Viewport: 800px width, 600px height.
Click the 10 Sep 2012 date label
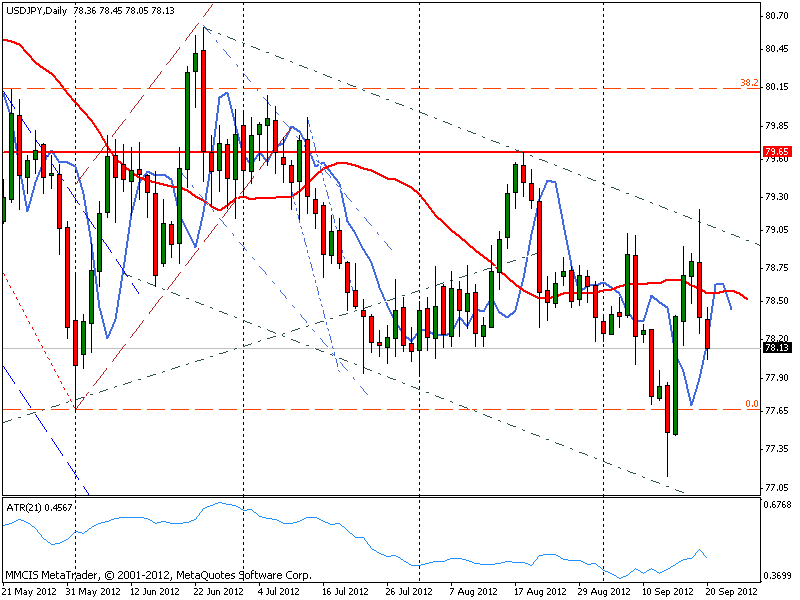click(x=667, y=592)
